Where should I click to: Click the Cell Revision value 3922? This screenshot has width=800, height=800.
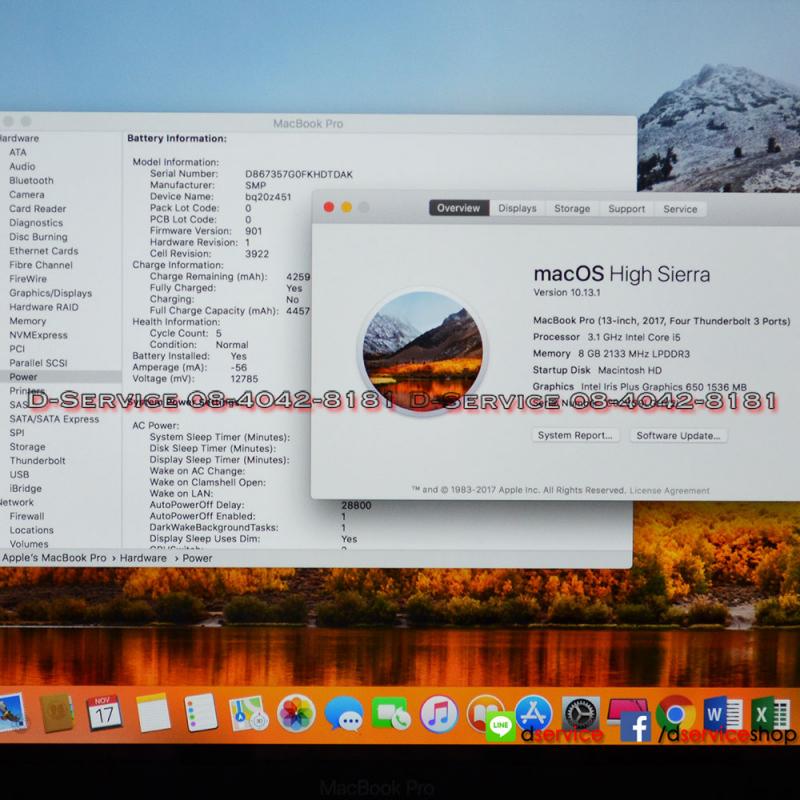tap(257, 254)
